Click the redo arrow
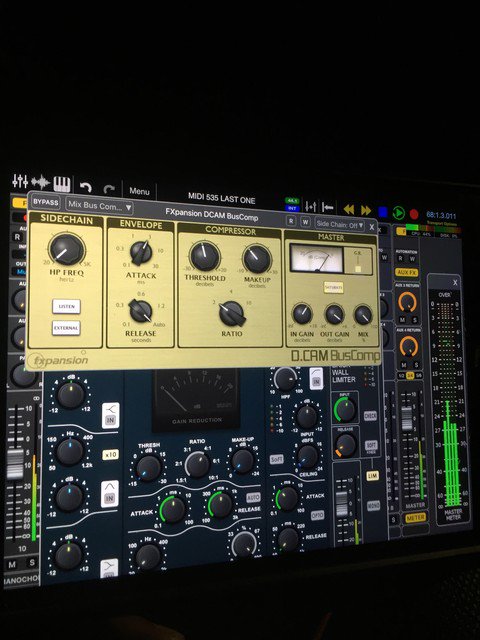Screen dimensions: 480x640 click(109, 189)
